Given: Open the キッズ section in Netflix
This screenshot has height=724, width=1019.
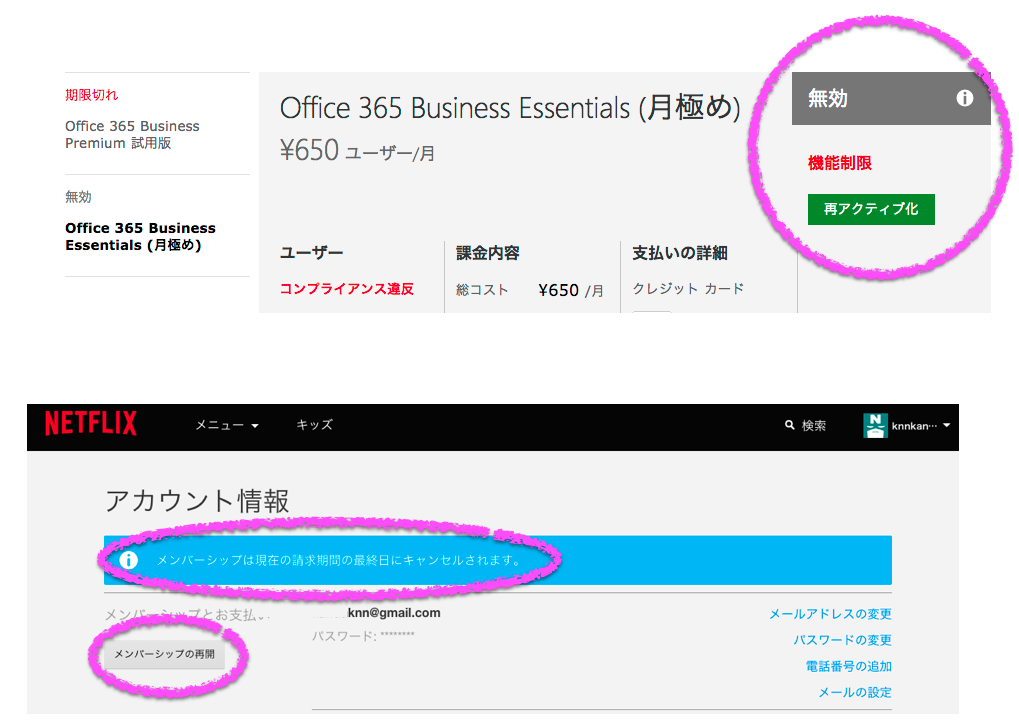Looking at the screenshot, I should click(315, 424).
